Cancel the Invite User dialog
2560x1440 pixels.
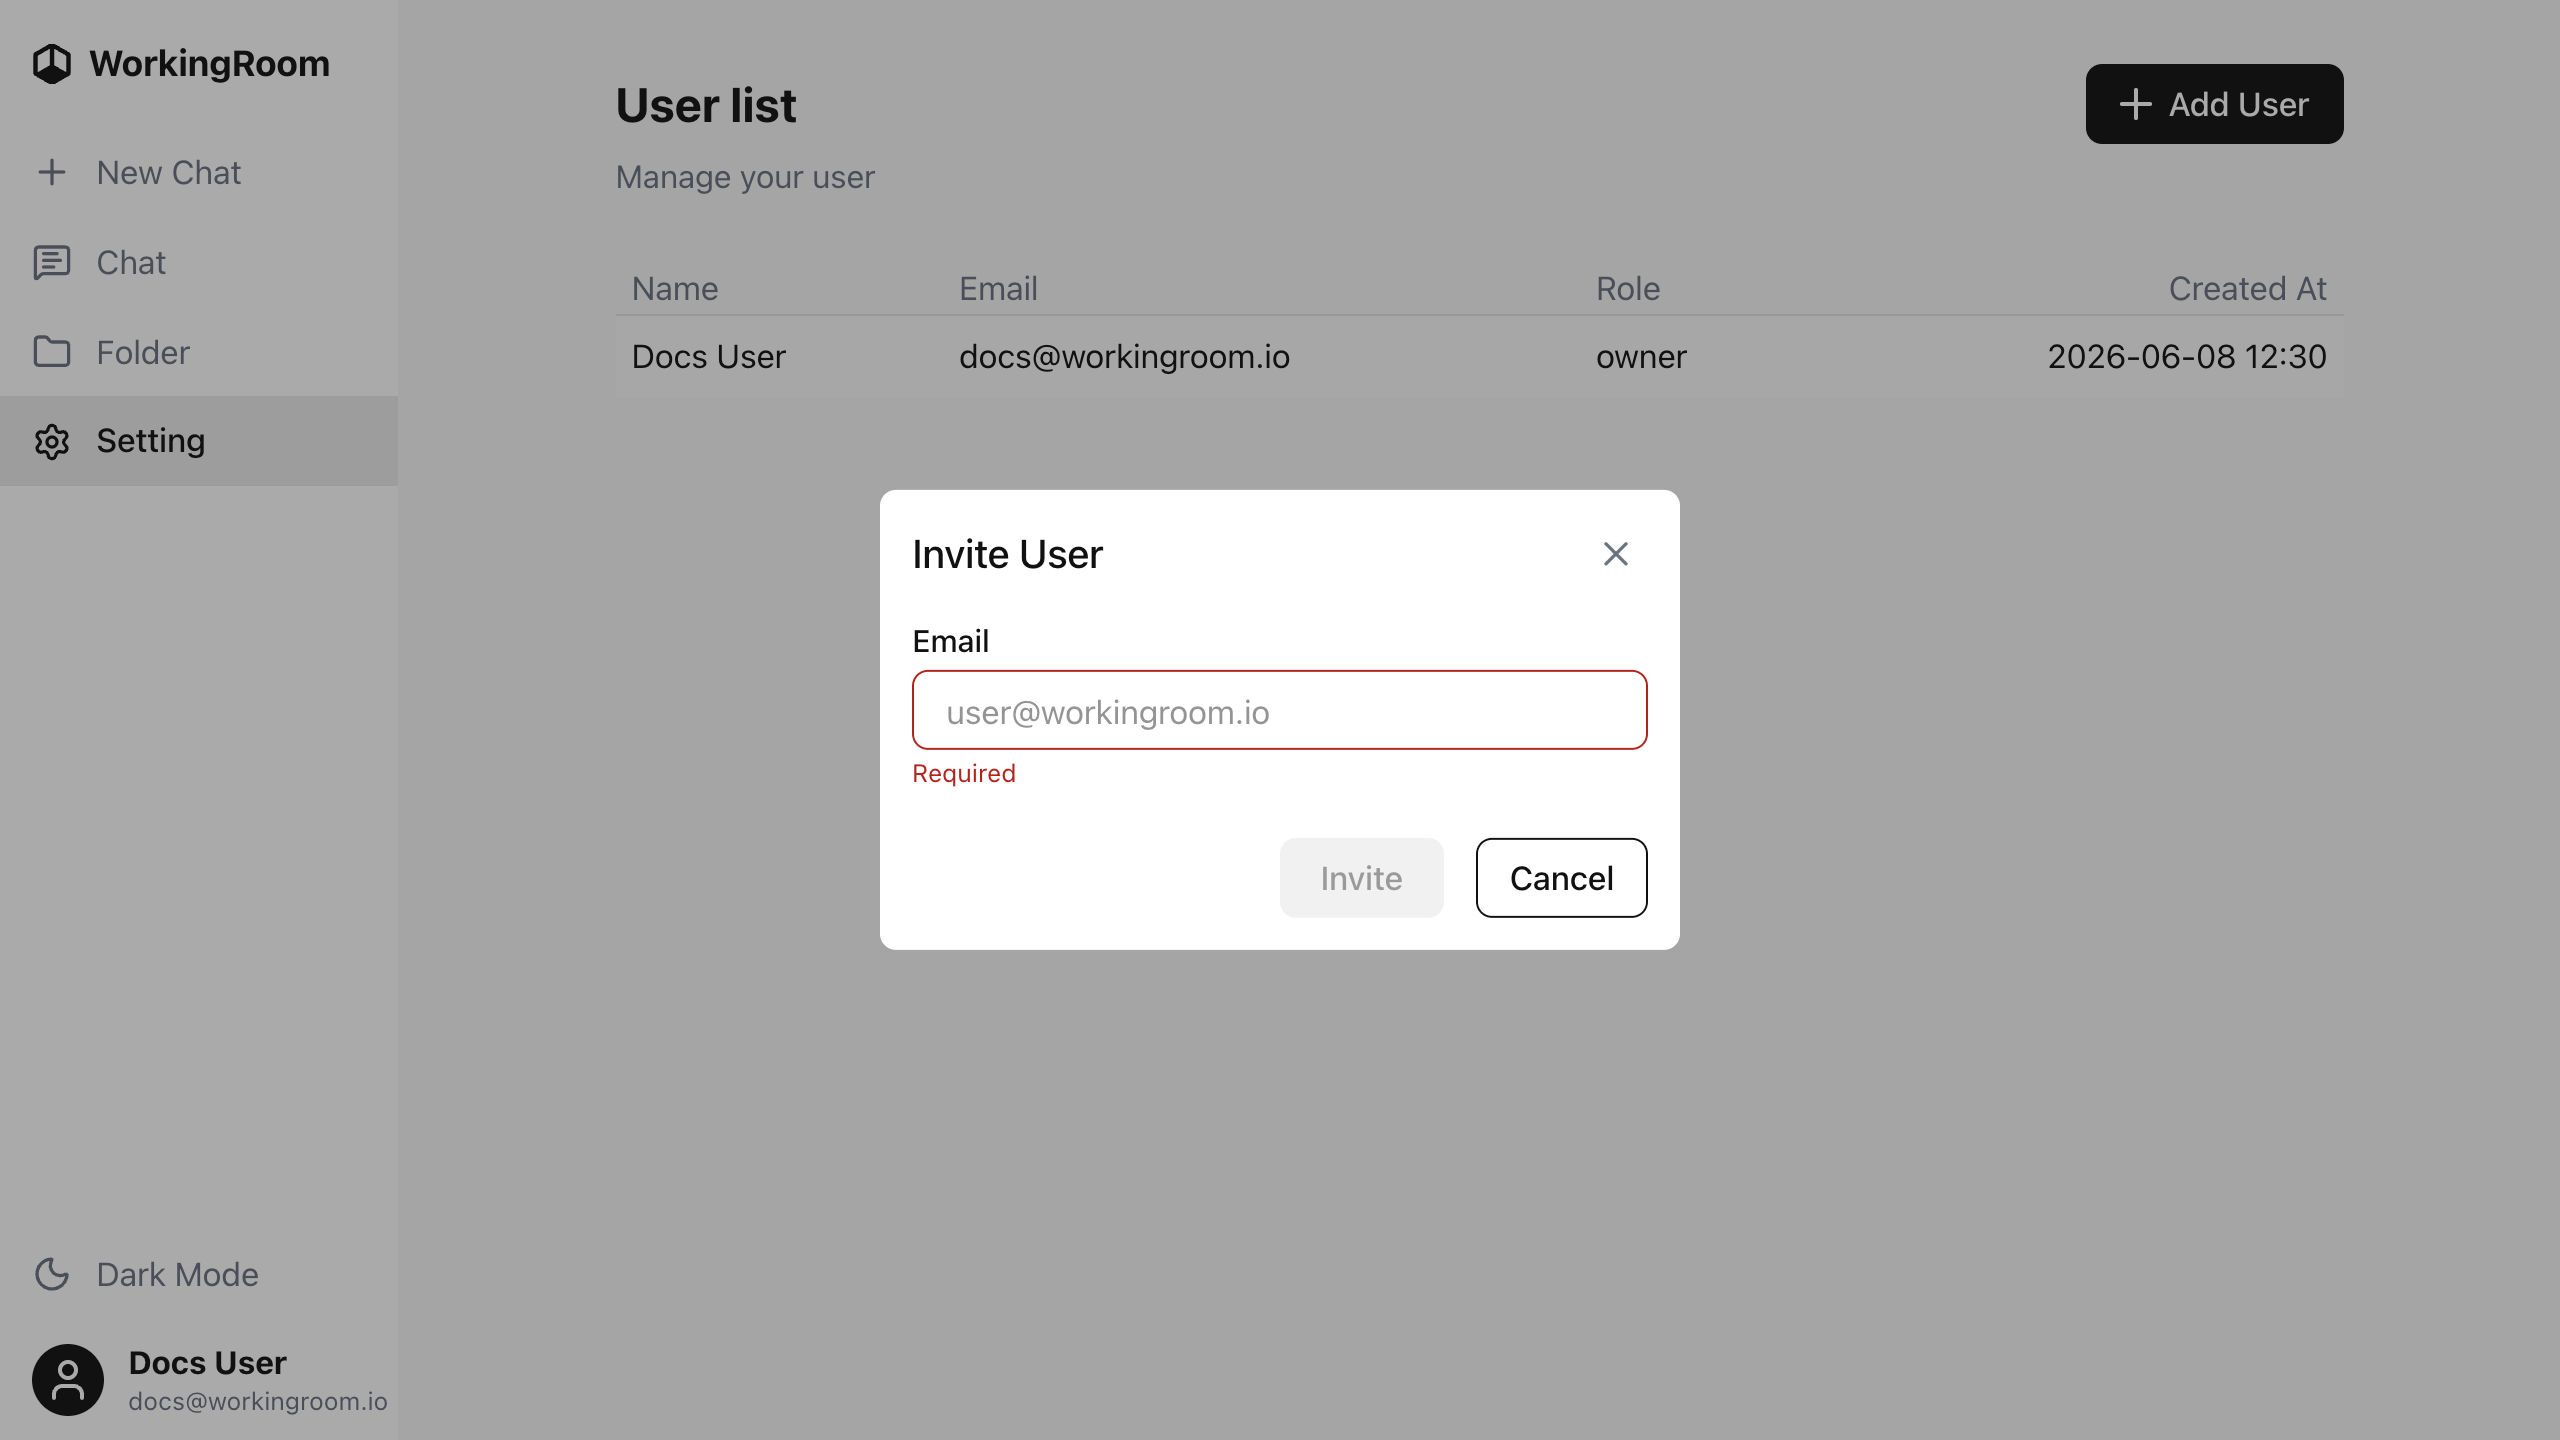pos(1561,878)
